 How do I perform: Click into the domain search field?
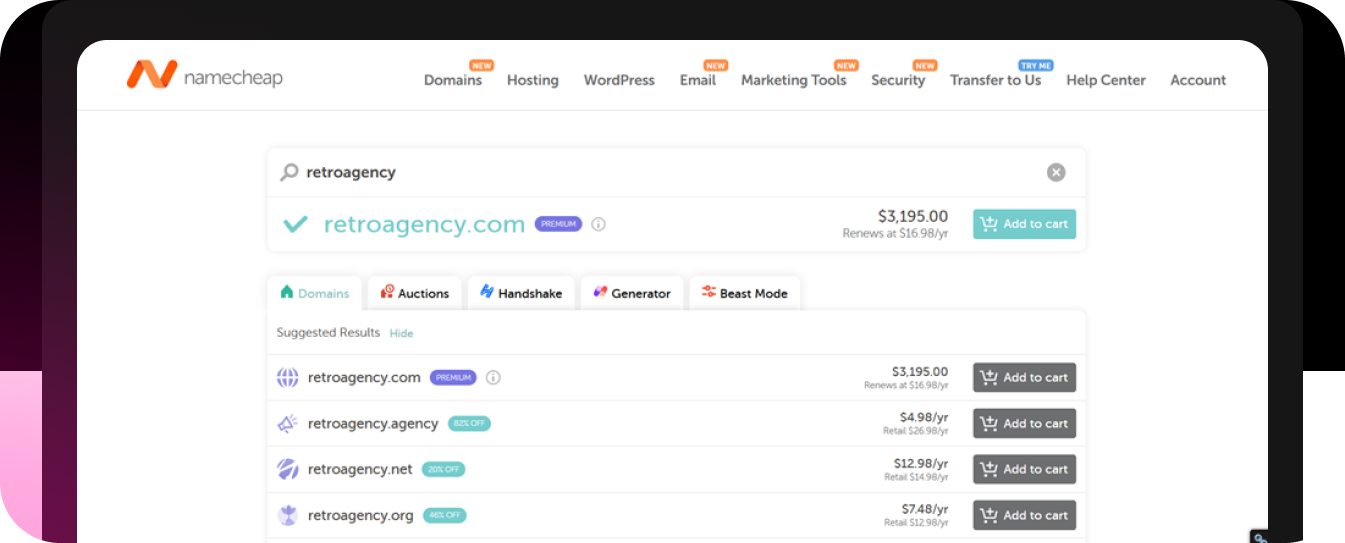point(675,172)
